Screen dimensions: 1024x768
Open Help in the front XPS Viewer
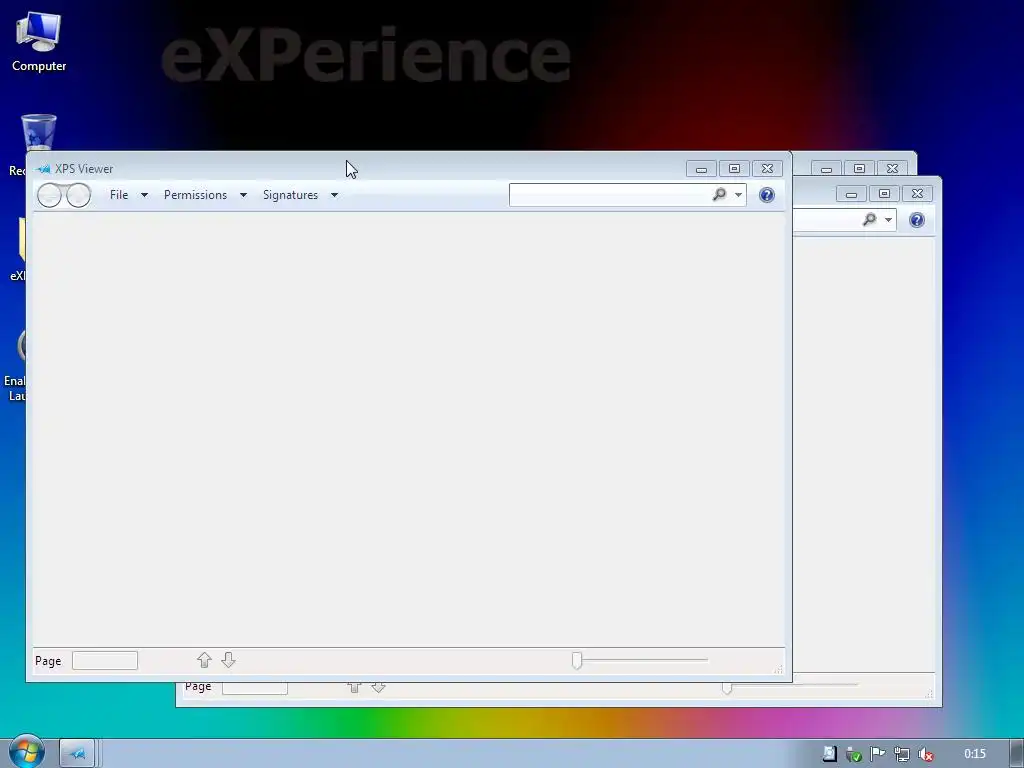[767, 195]
